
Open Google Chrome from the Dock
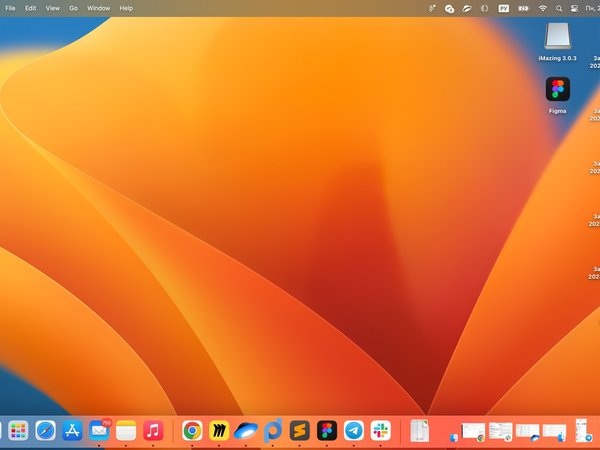[192, 431]
